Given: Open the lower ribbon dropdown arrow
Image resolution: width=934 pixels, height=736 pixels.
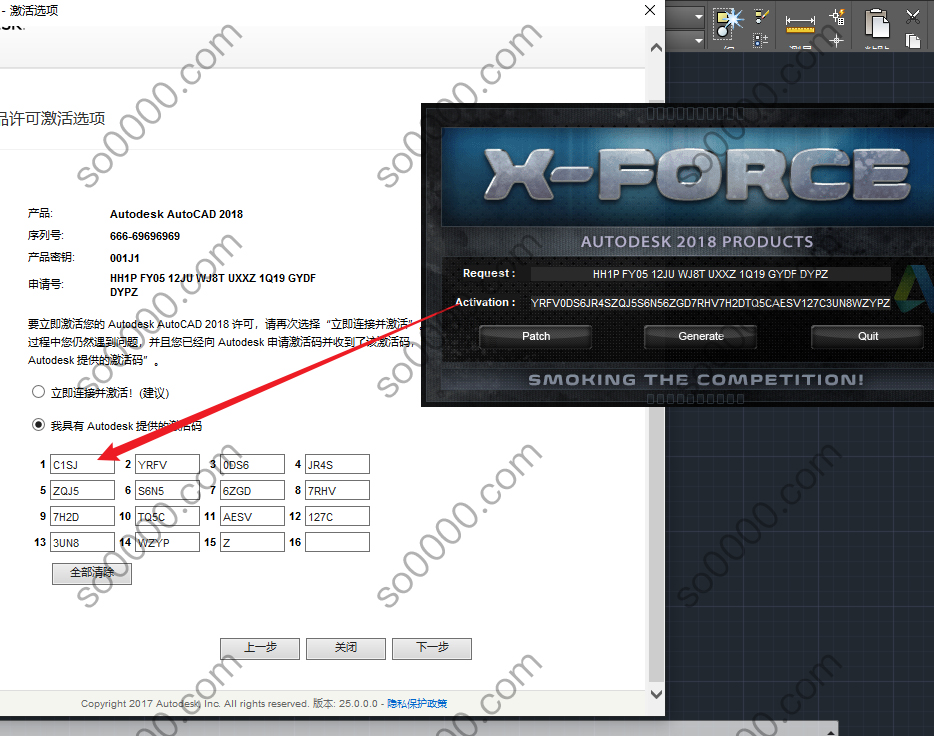Looking at the screenshot, I should point(699,40).
